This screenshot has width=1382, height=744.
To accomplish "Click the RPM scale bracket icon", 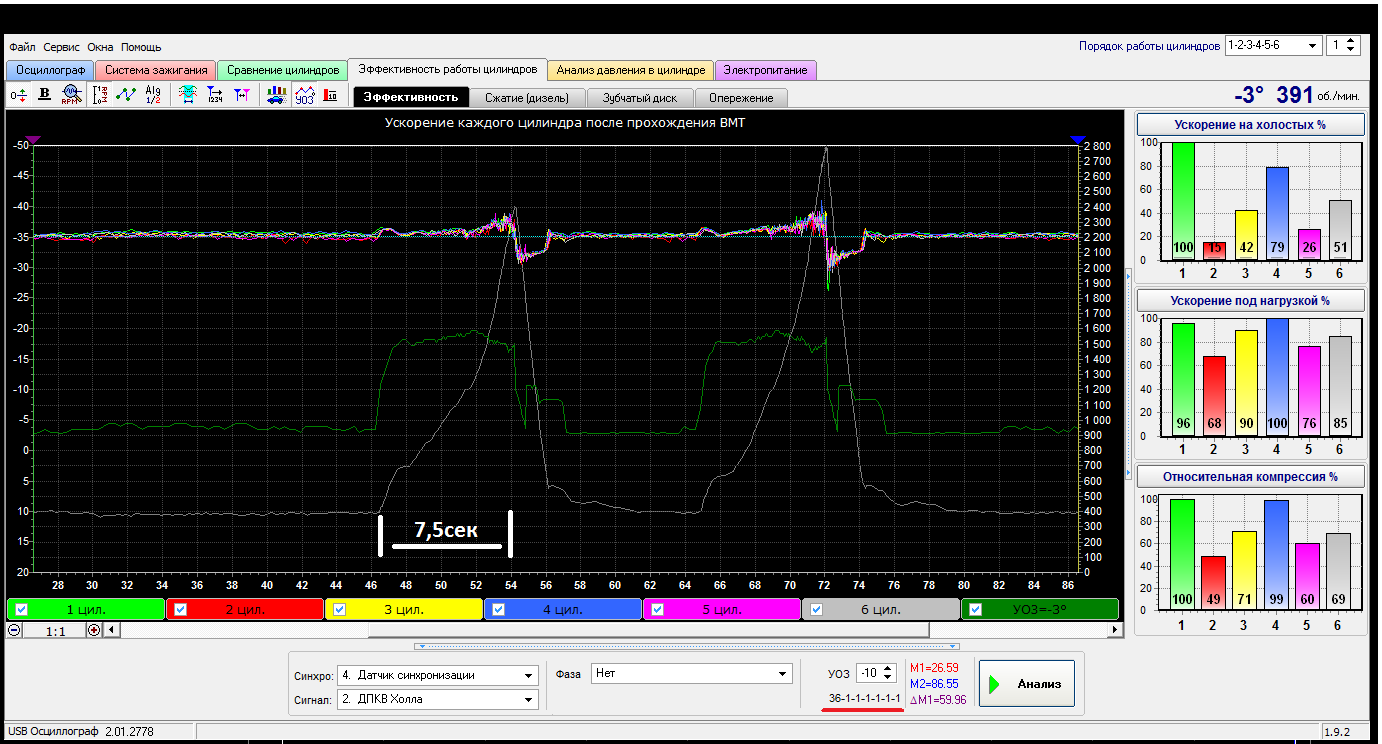I will [x=100, y=95].
